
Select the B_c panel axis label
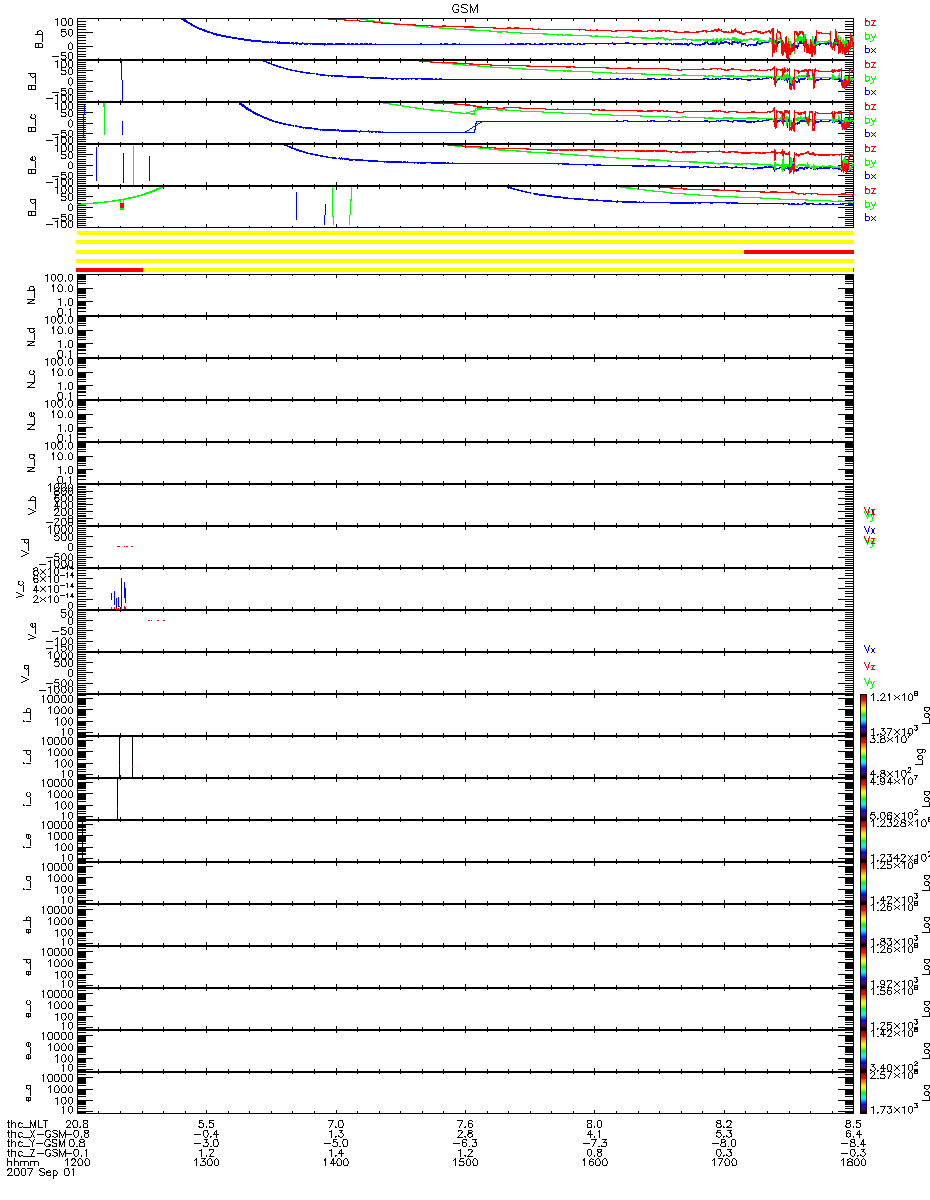[31, 123]
